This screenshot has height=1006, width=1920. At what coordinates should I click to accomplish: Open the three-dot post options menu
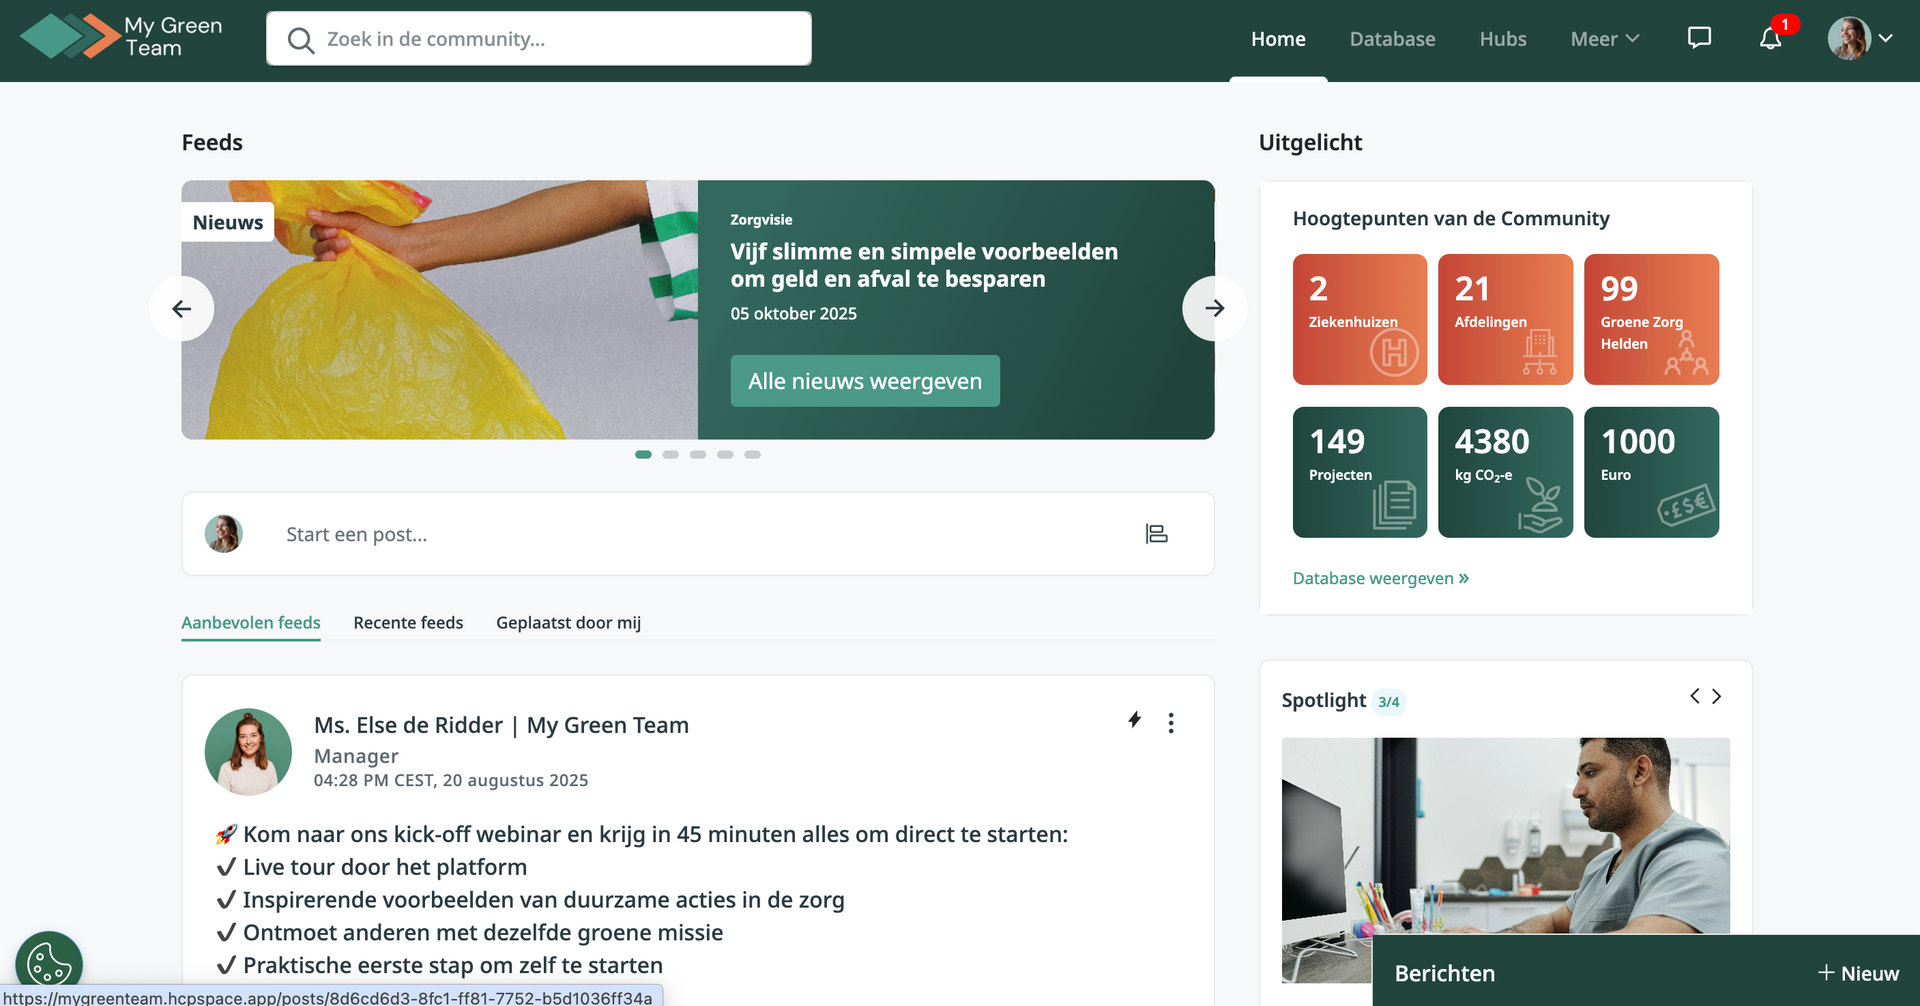1171,723
